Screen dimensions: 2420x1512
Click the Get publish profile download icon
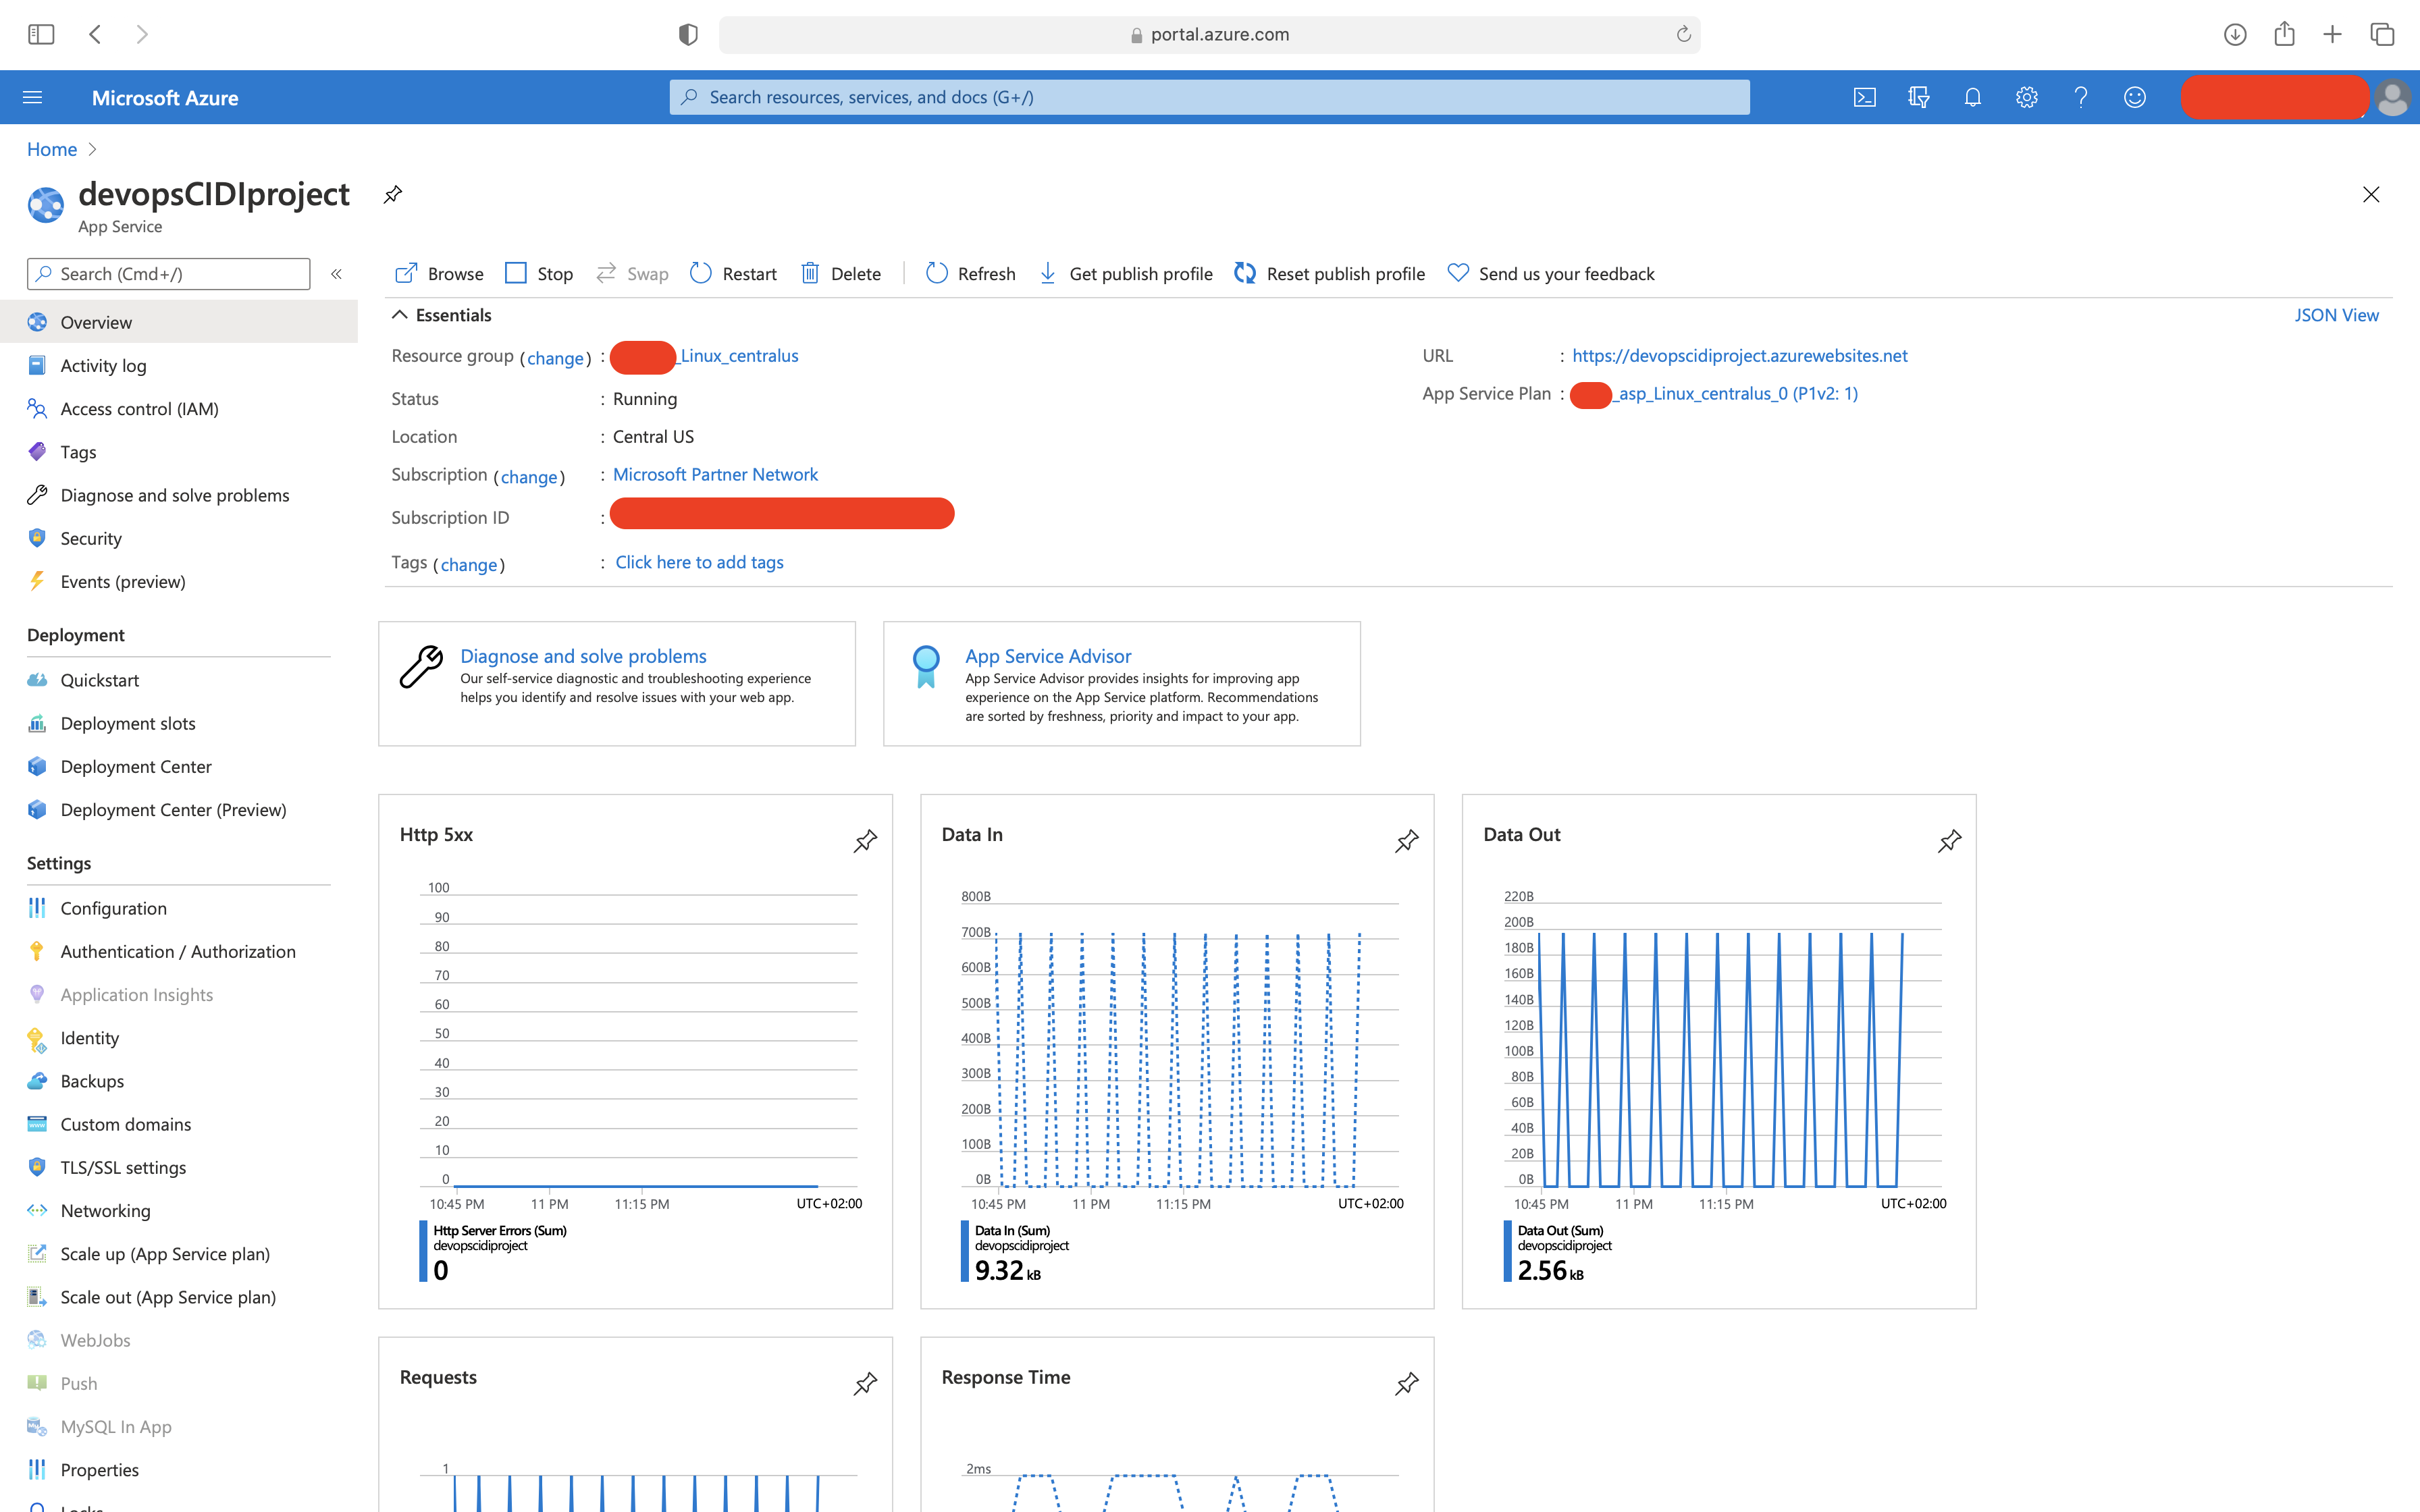pyautogui.click(x=1047, y=273)
